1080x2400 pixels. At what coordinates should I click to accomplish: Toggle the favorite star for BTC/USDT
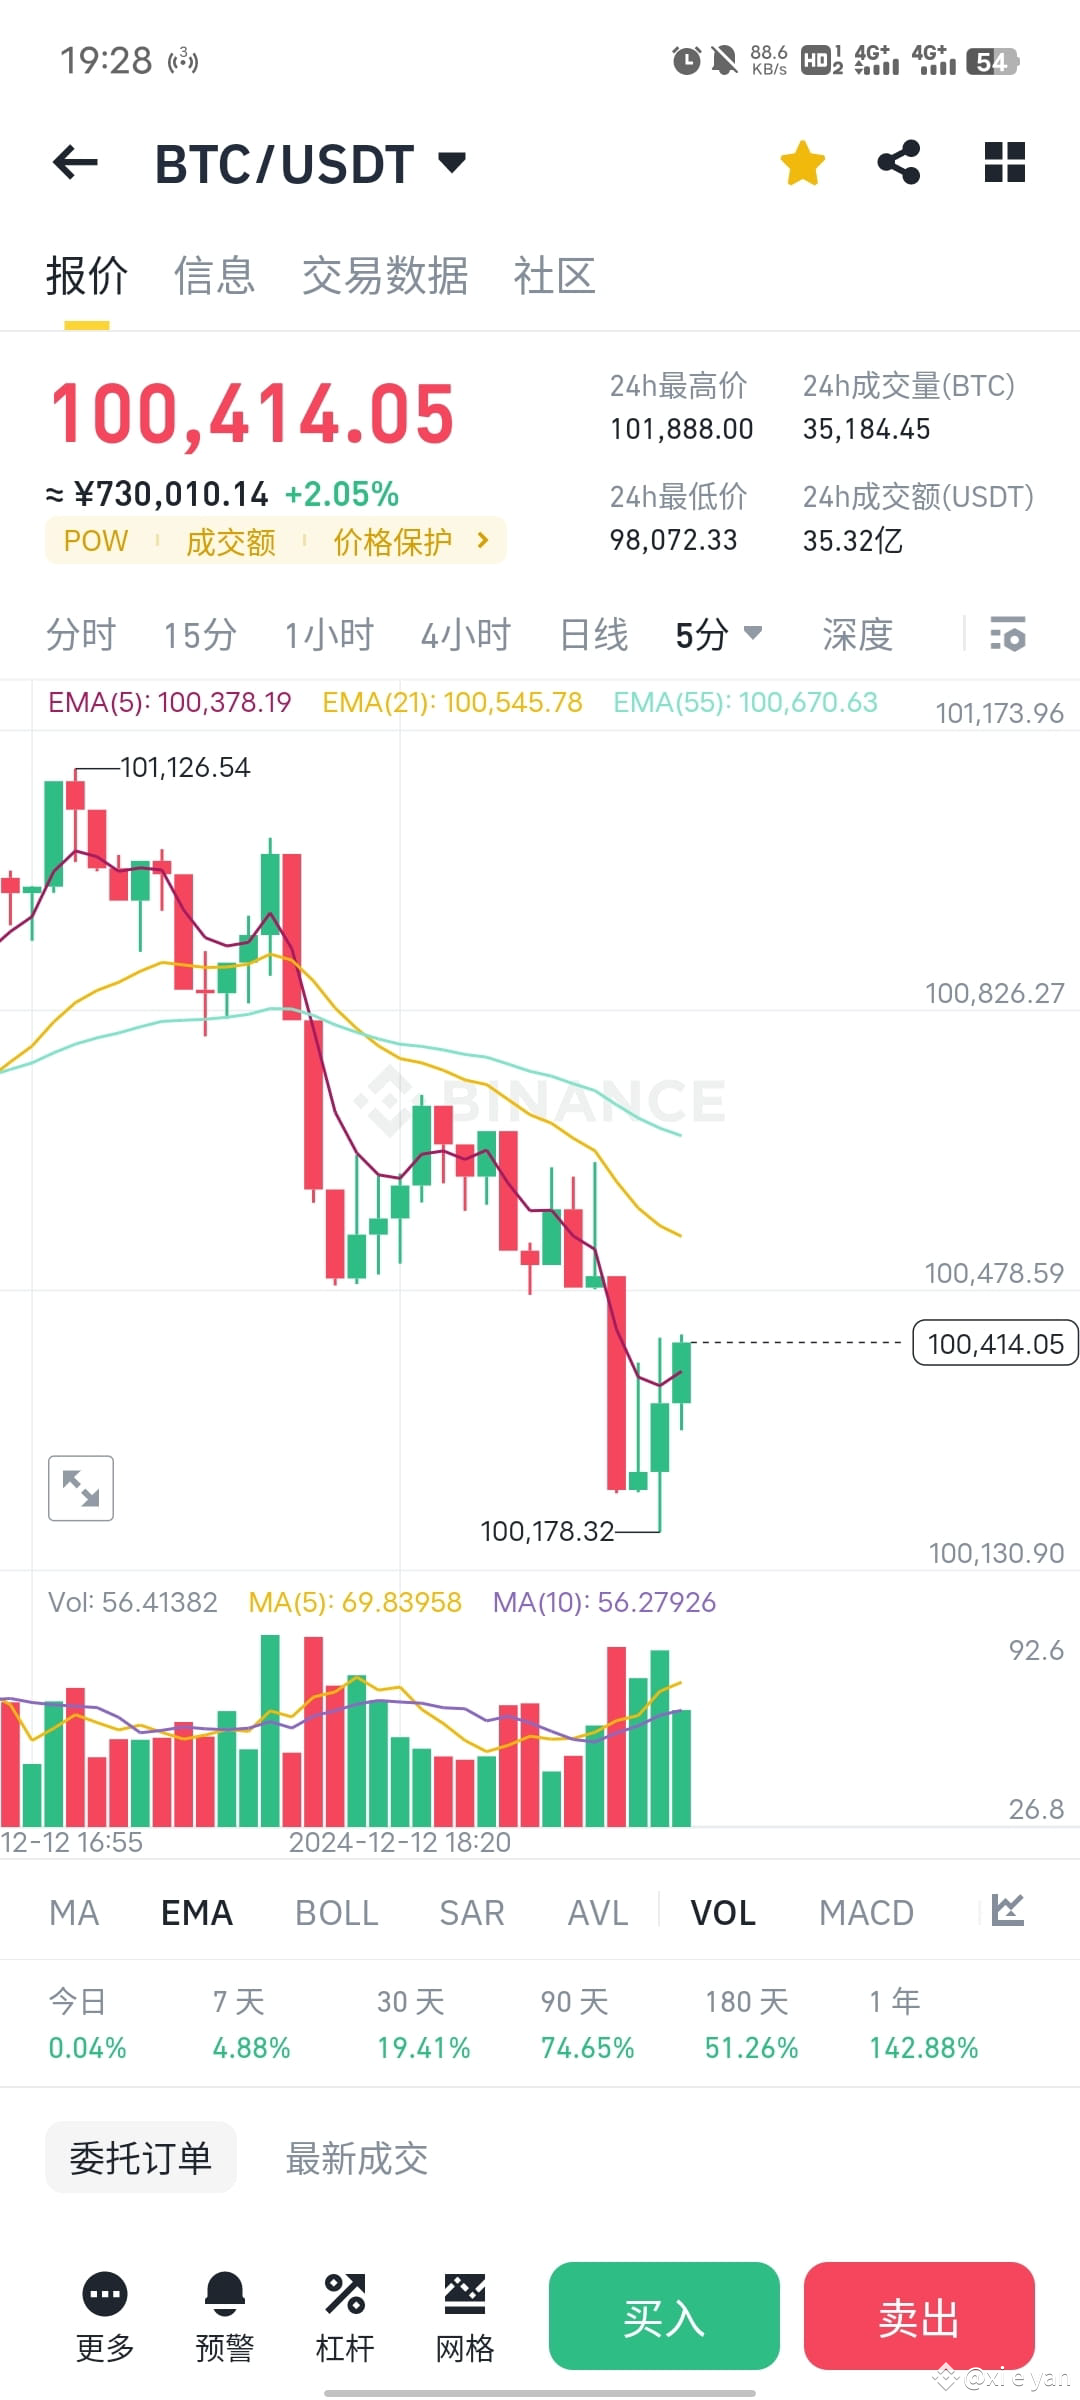tap(803, 161)
